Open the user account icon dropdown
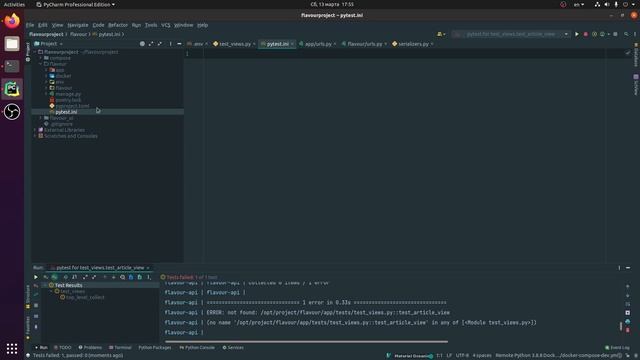 coord(441,34)
